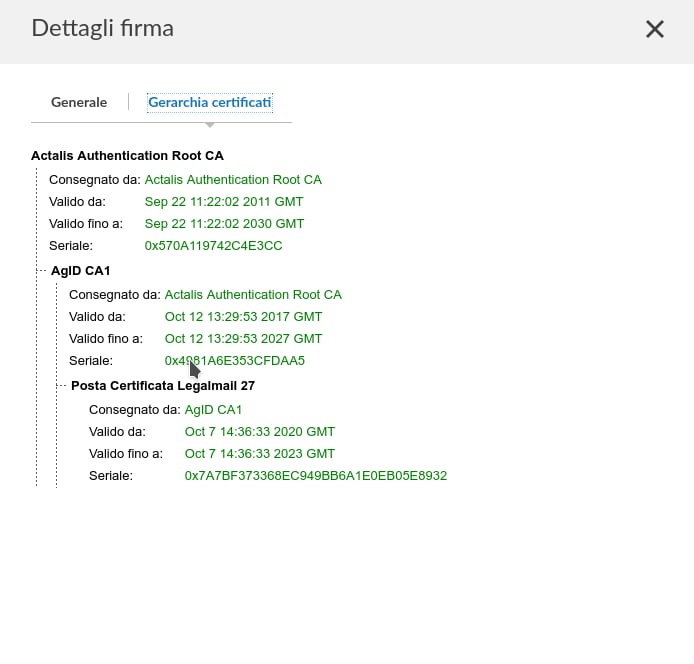Click 'Oct 7 14:36:33 2023 GMT' date
The image size is (694, 664).
(260, 454)
